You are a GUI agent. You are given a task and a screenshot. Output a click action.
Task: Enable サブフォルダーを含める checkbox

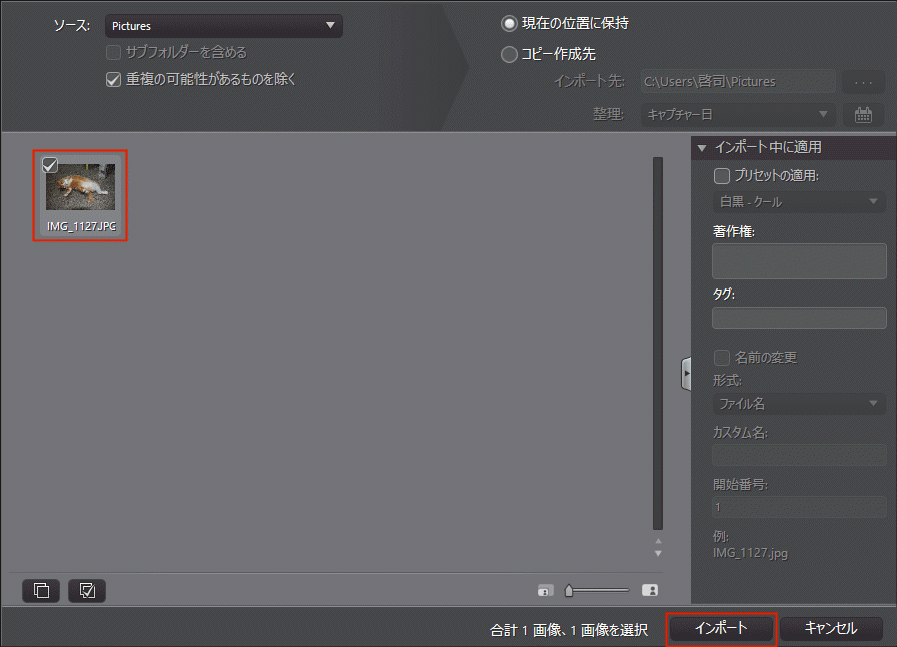tap(113, 53)
